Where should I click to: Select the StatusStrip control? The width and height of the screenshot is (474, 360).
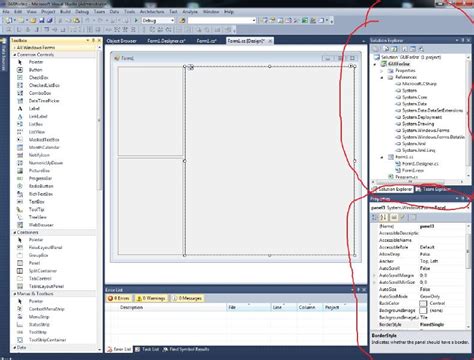[39, 324]
